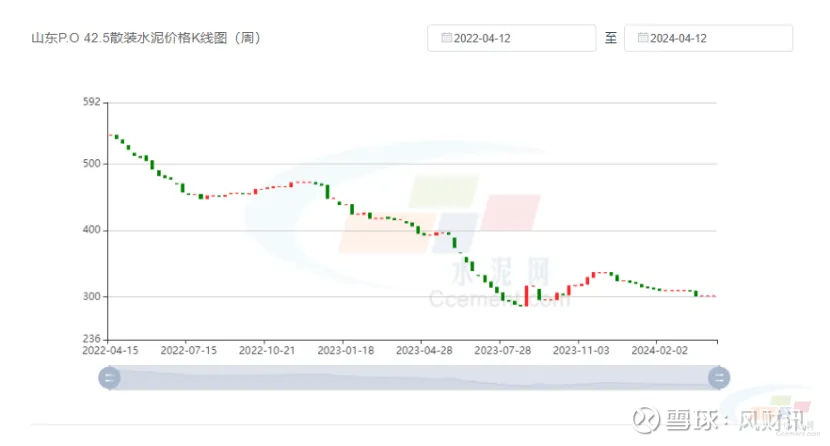Viewport: 830px width, 446px height.
Task: Click x-axis label 2022-07-15
Action: [188, 351]
